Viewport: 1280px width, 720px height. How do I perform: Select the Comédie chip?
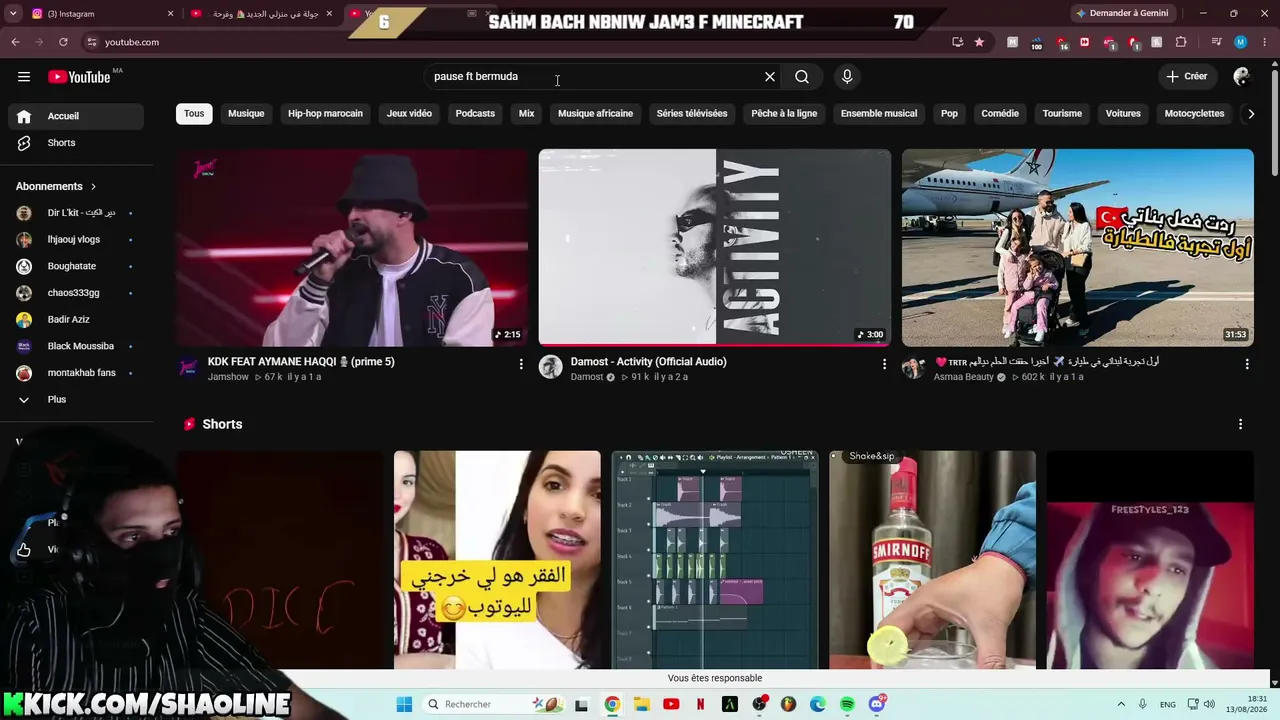1000,113
